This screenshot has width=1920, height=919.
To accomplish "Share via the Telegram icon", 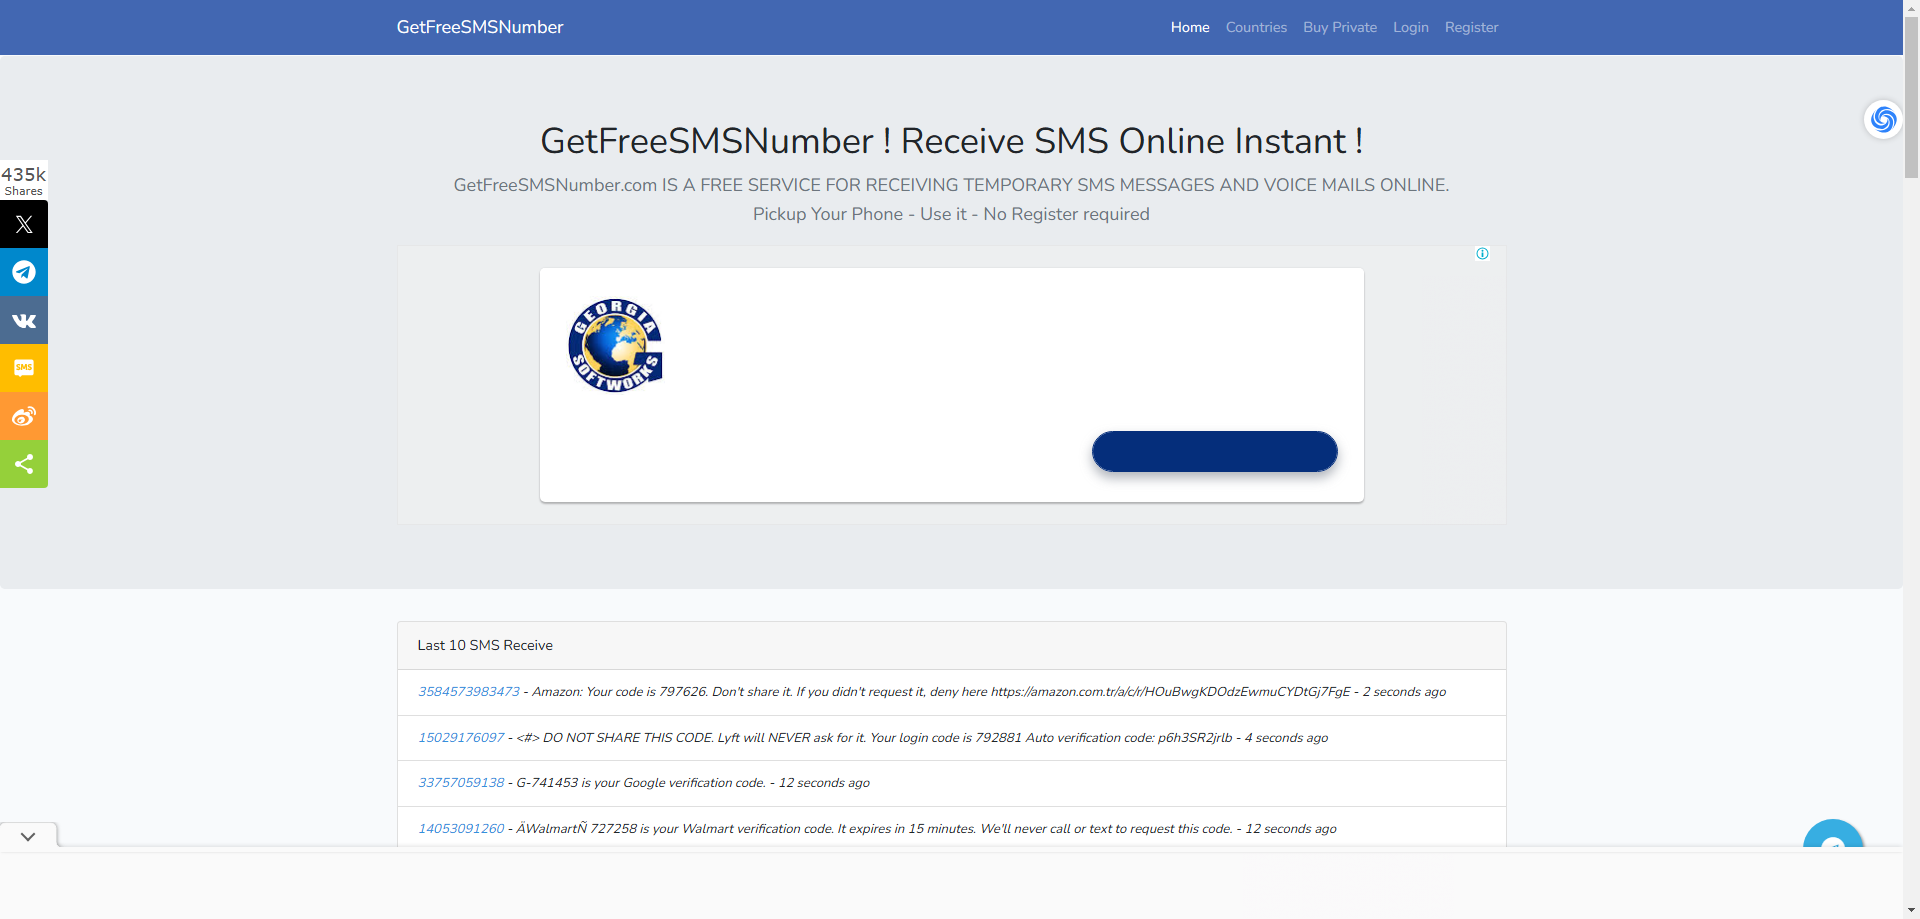I will 24,272.
